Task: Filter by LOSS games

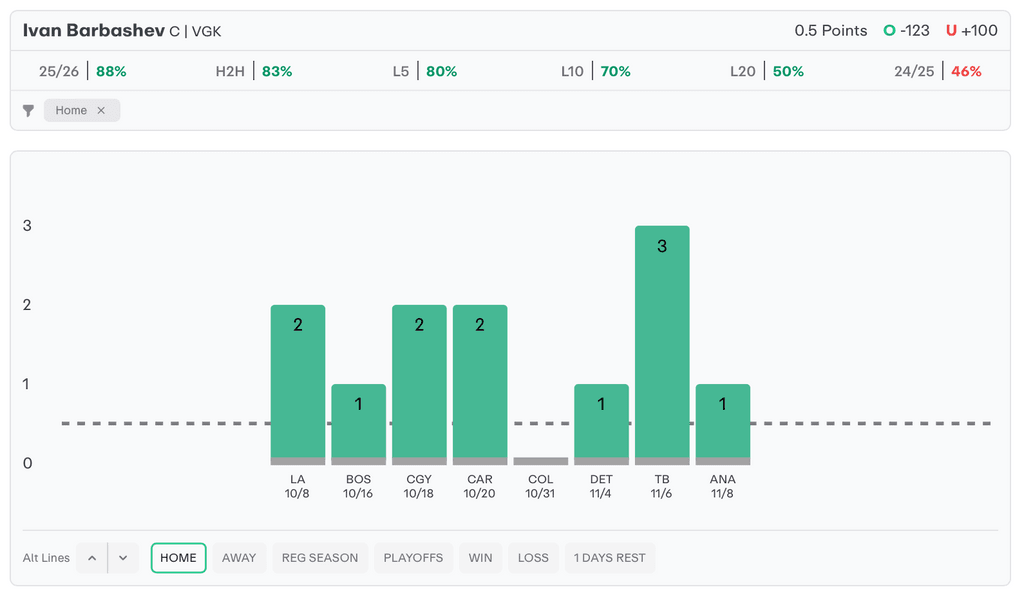Action: point(533,558)
